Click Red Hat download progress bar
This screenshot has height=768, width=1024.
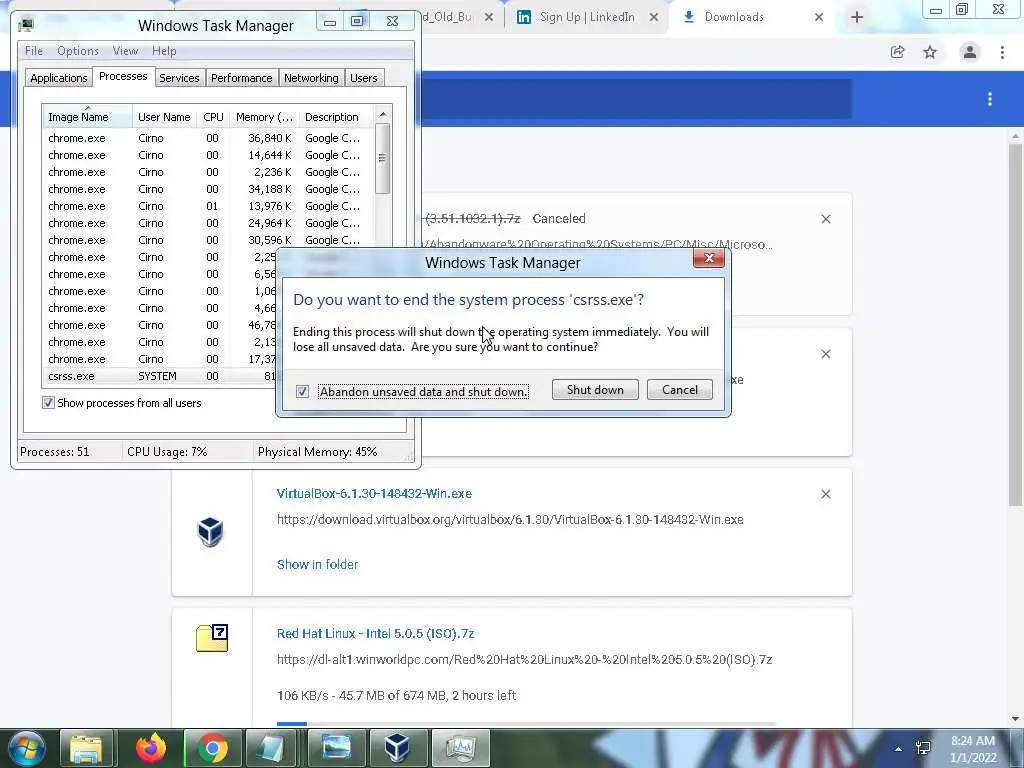[x=526, y=724]
